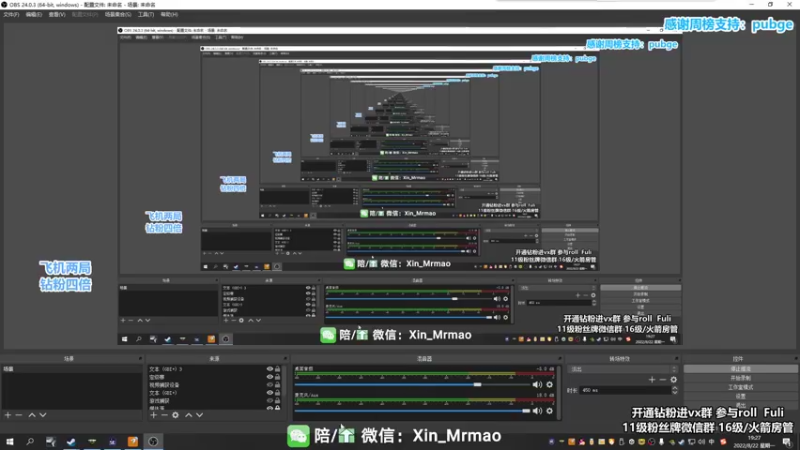This screenshot has height=450, width=800.
Task: Pop out the Scene Transitions dock panel
Action: coord(677,359)
